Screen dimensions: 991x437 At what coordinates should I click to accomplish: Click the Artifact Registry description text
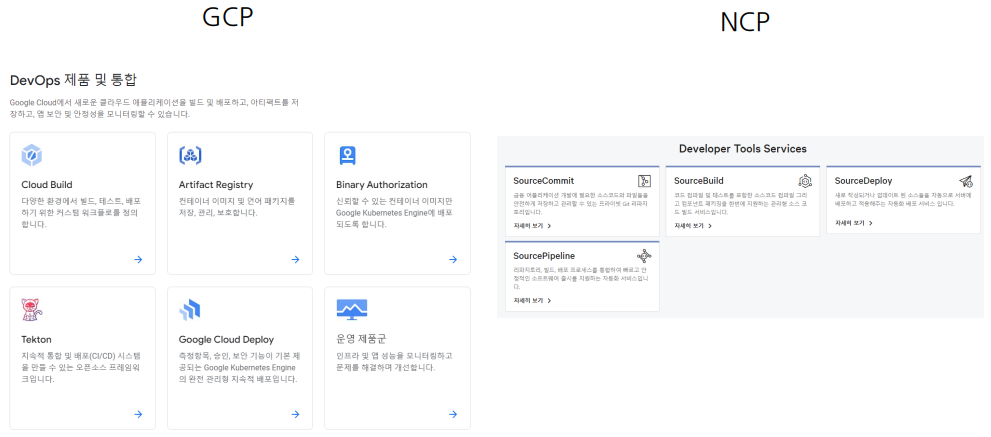point(237,207)
